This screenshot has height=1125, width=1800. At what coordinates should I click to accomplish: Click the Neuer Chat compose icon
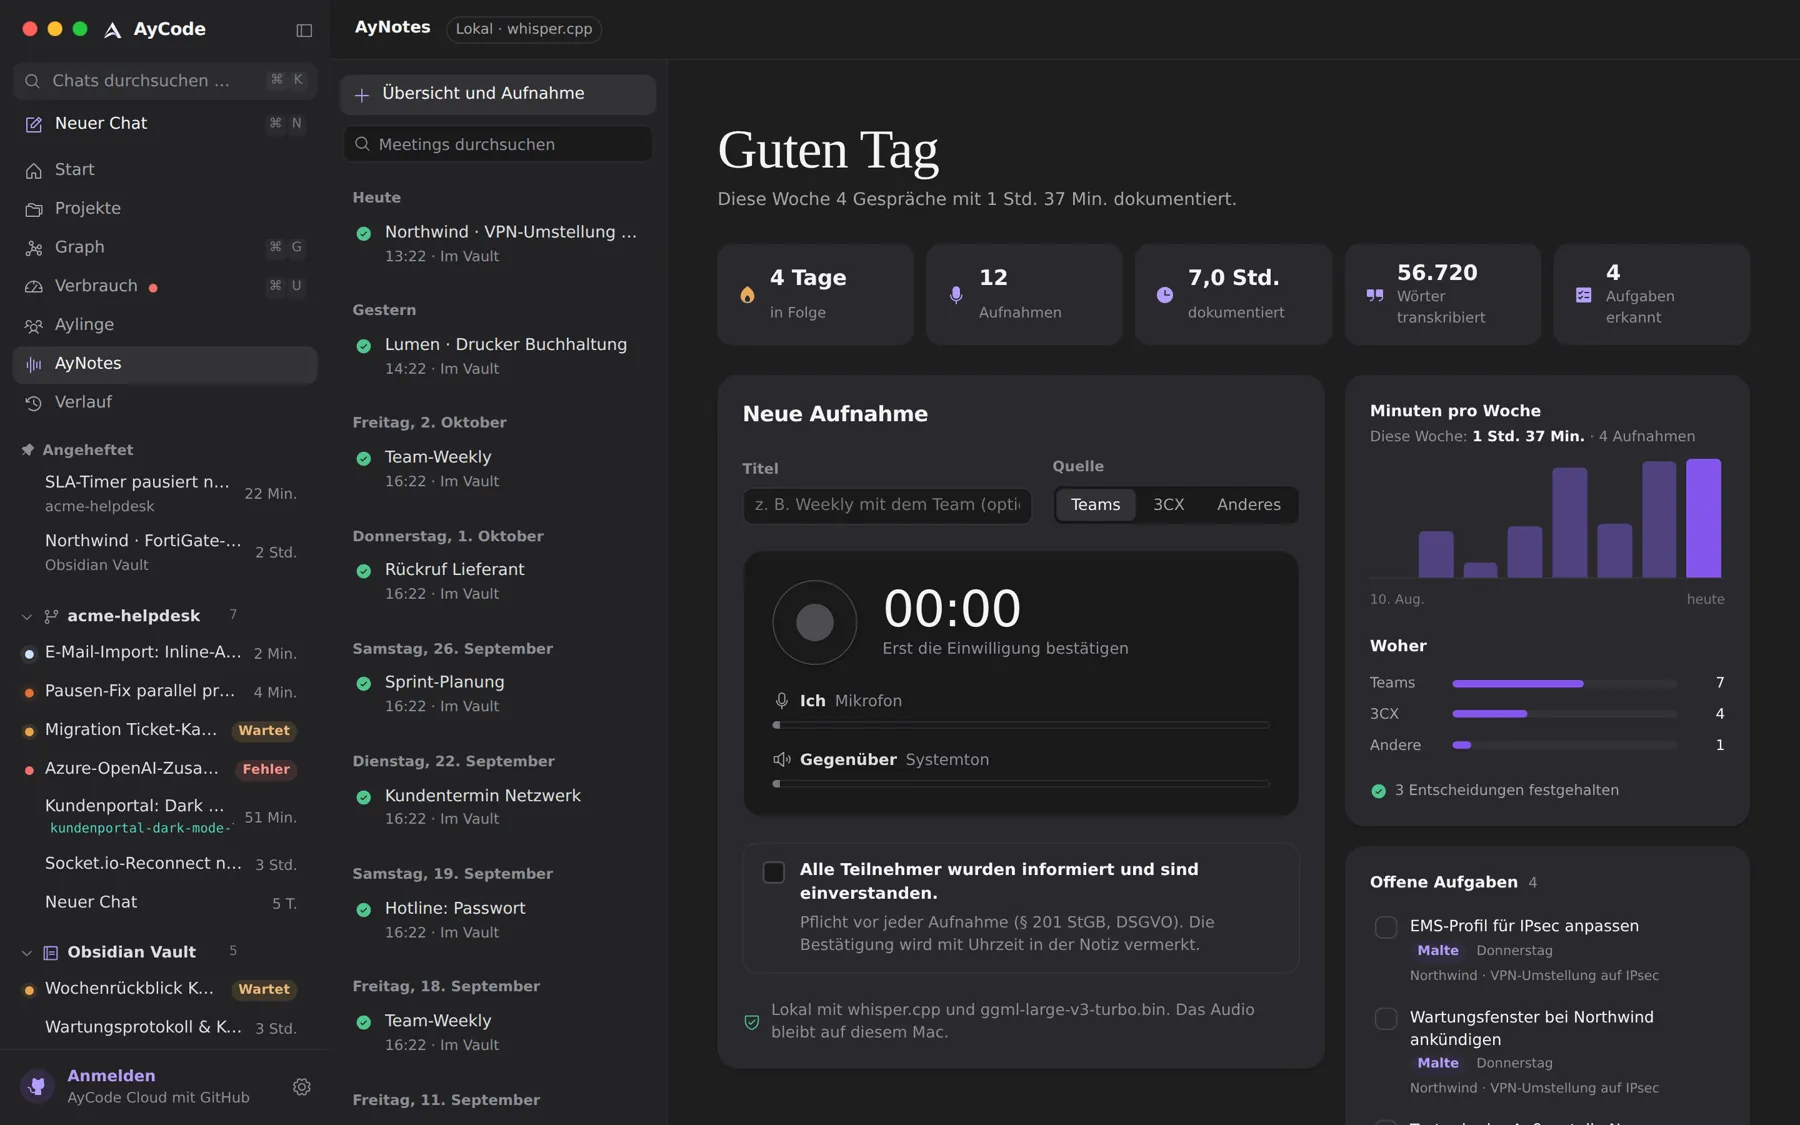pyautogui.click(x=34, y=124)
